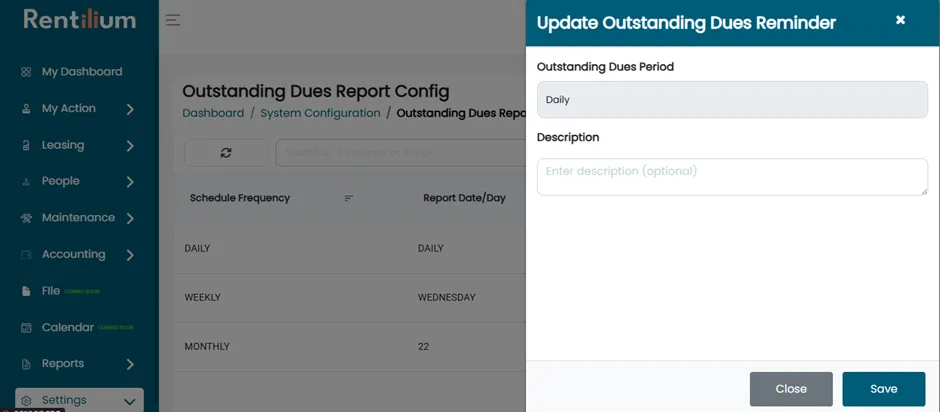Click the Outstanding Dues Period field
Viewport: 940px width, 412px height.
(x=732, y=100)
